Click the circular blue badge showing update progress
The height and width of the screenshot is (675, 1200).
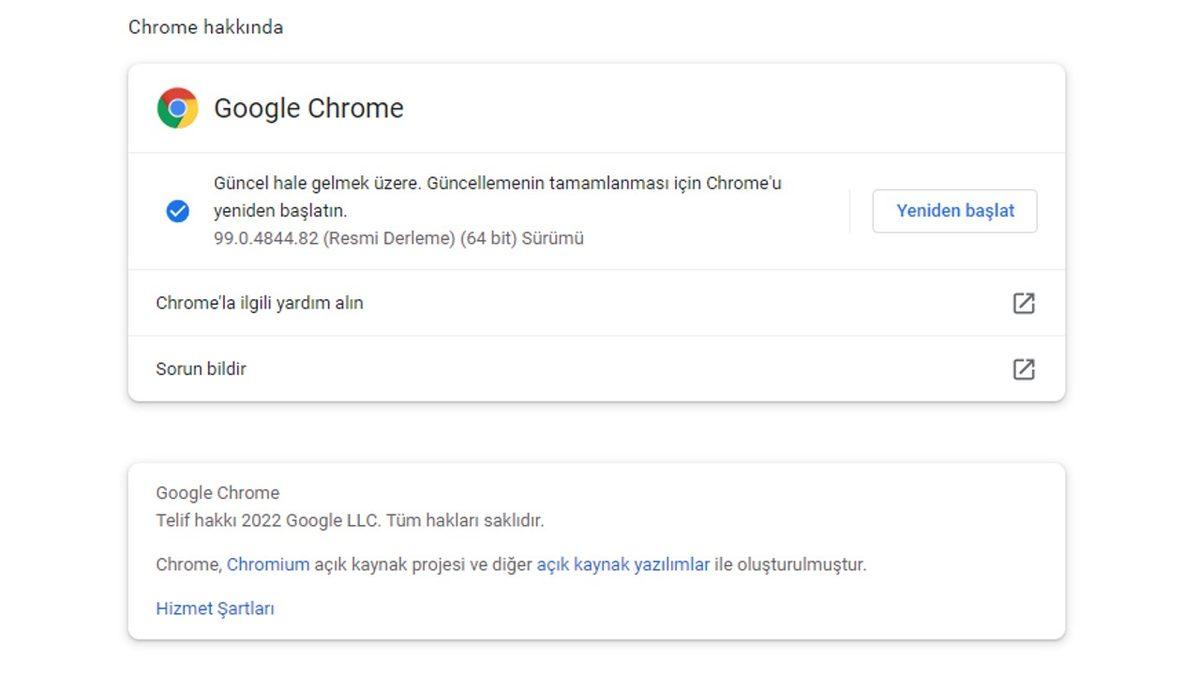(178, 210)
